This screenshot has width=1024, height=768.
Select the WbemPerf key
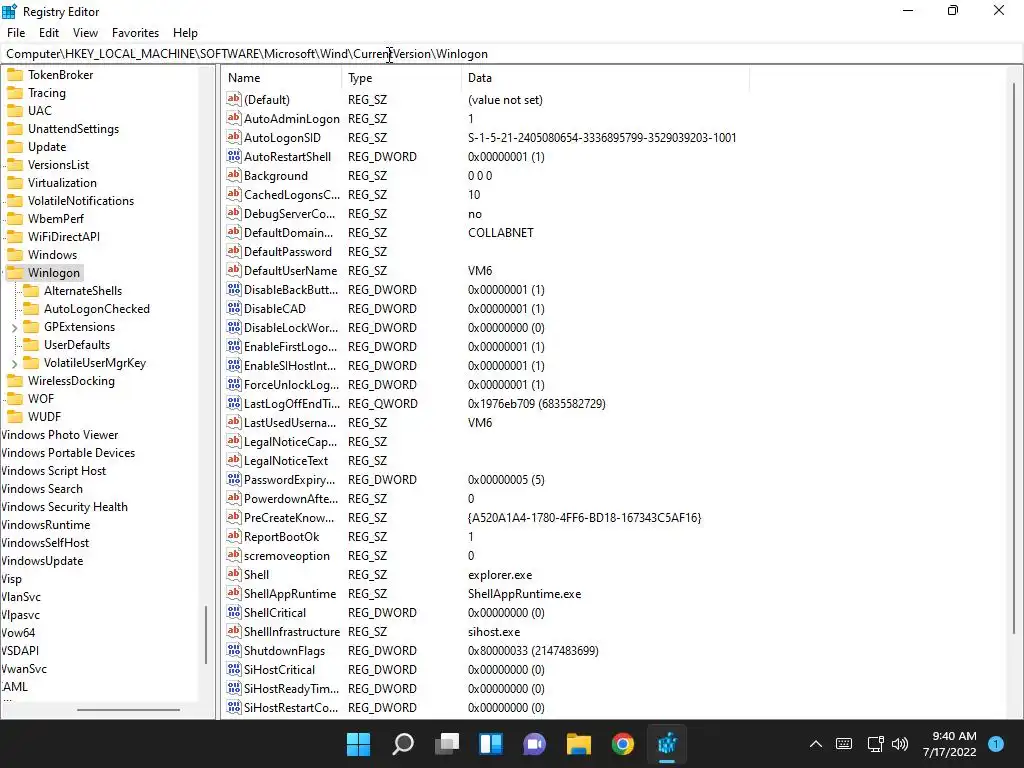coord(56,219)
